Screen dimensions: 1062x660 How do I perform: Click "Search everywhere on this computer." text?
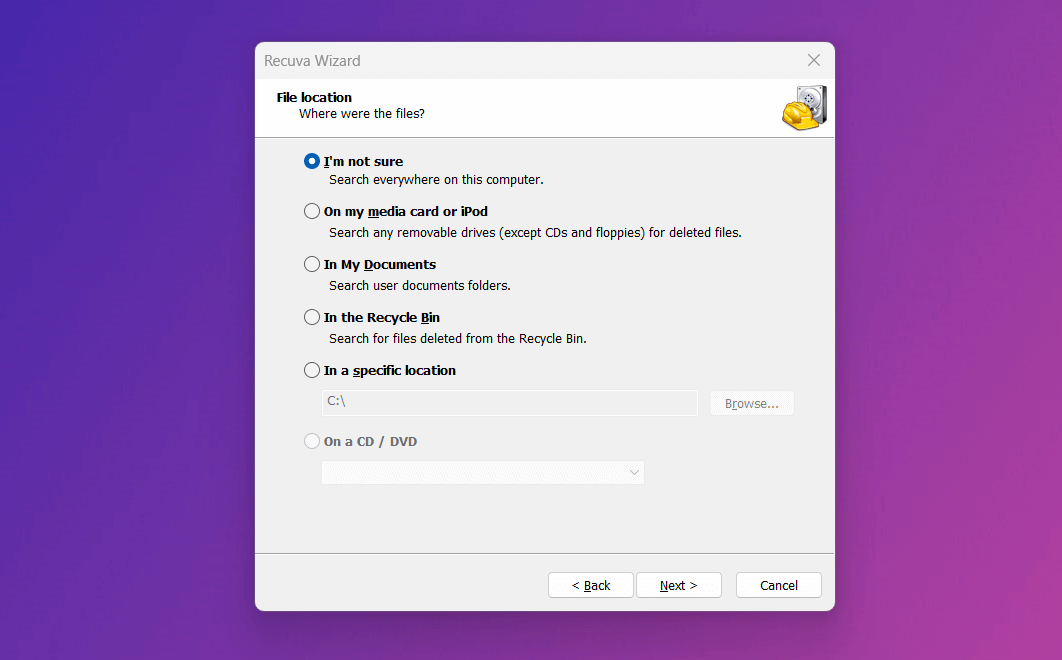pyautogui.click(x=436, y=180)
